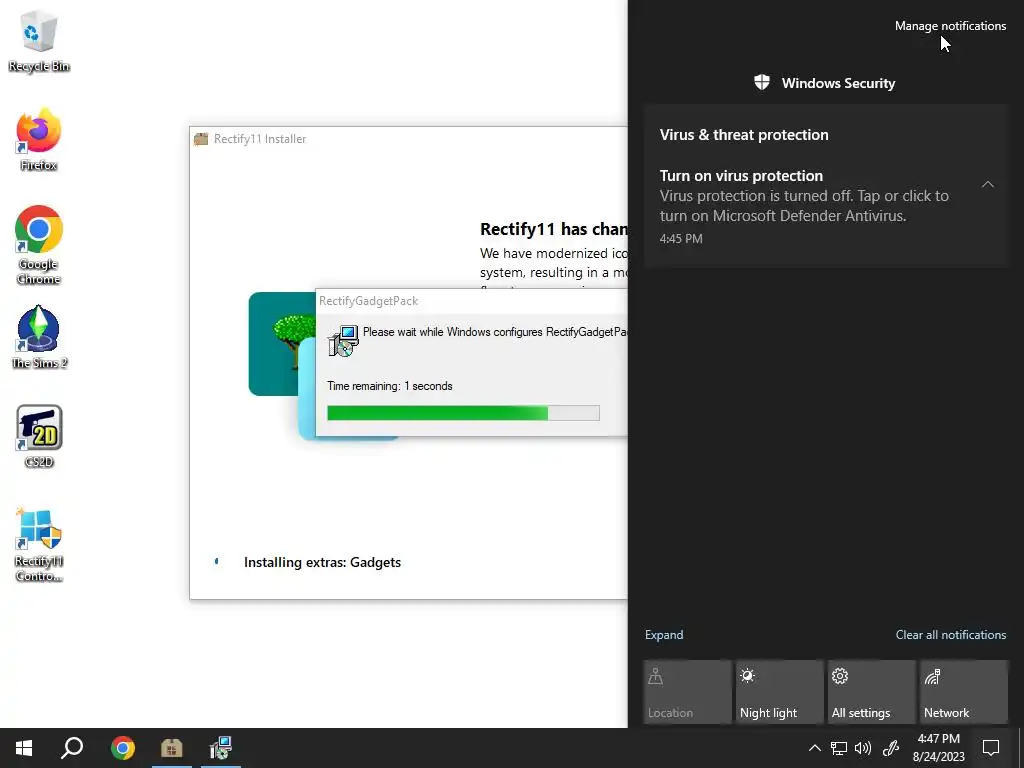The image size is (1024, 768).
Task: Select the CS2D desktop shortcut
Action: point(39,436)
